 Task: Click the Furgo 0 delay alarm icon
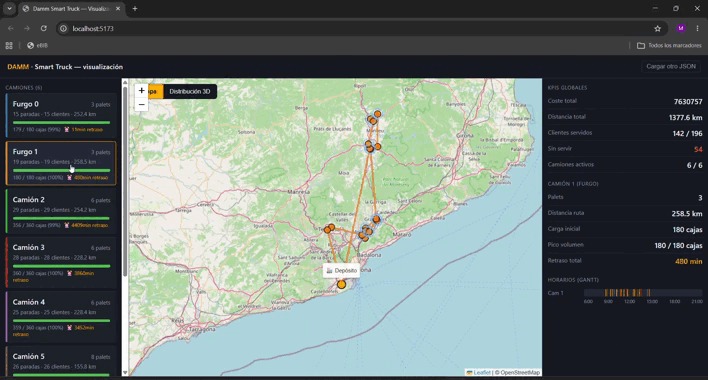(x=66, y=130)
